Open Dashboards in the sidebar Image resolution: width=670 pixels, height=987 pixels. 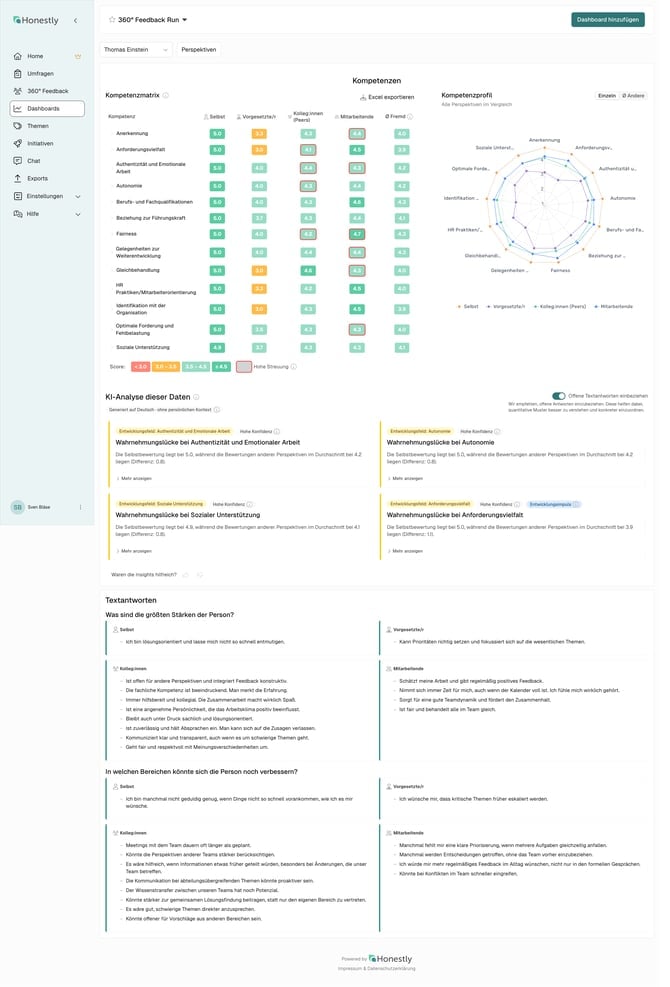pos(47,109)
